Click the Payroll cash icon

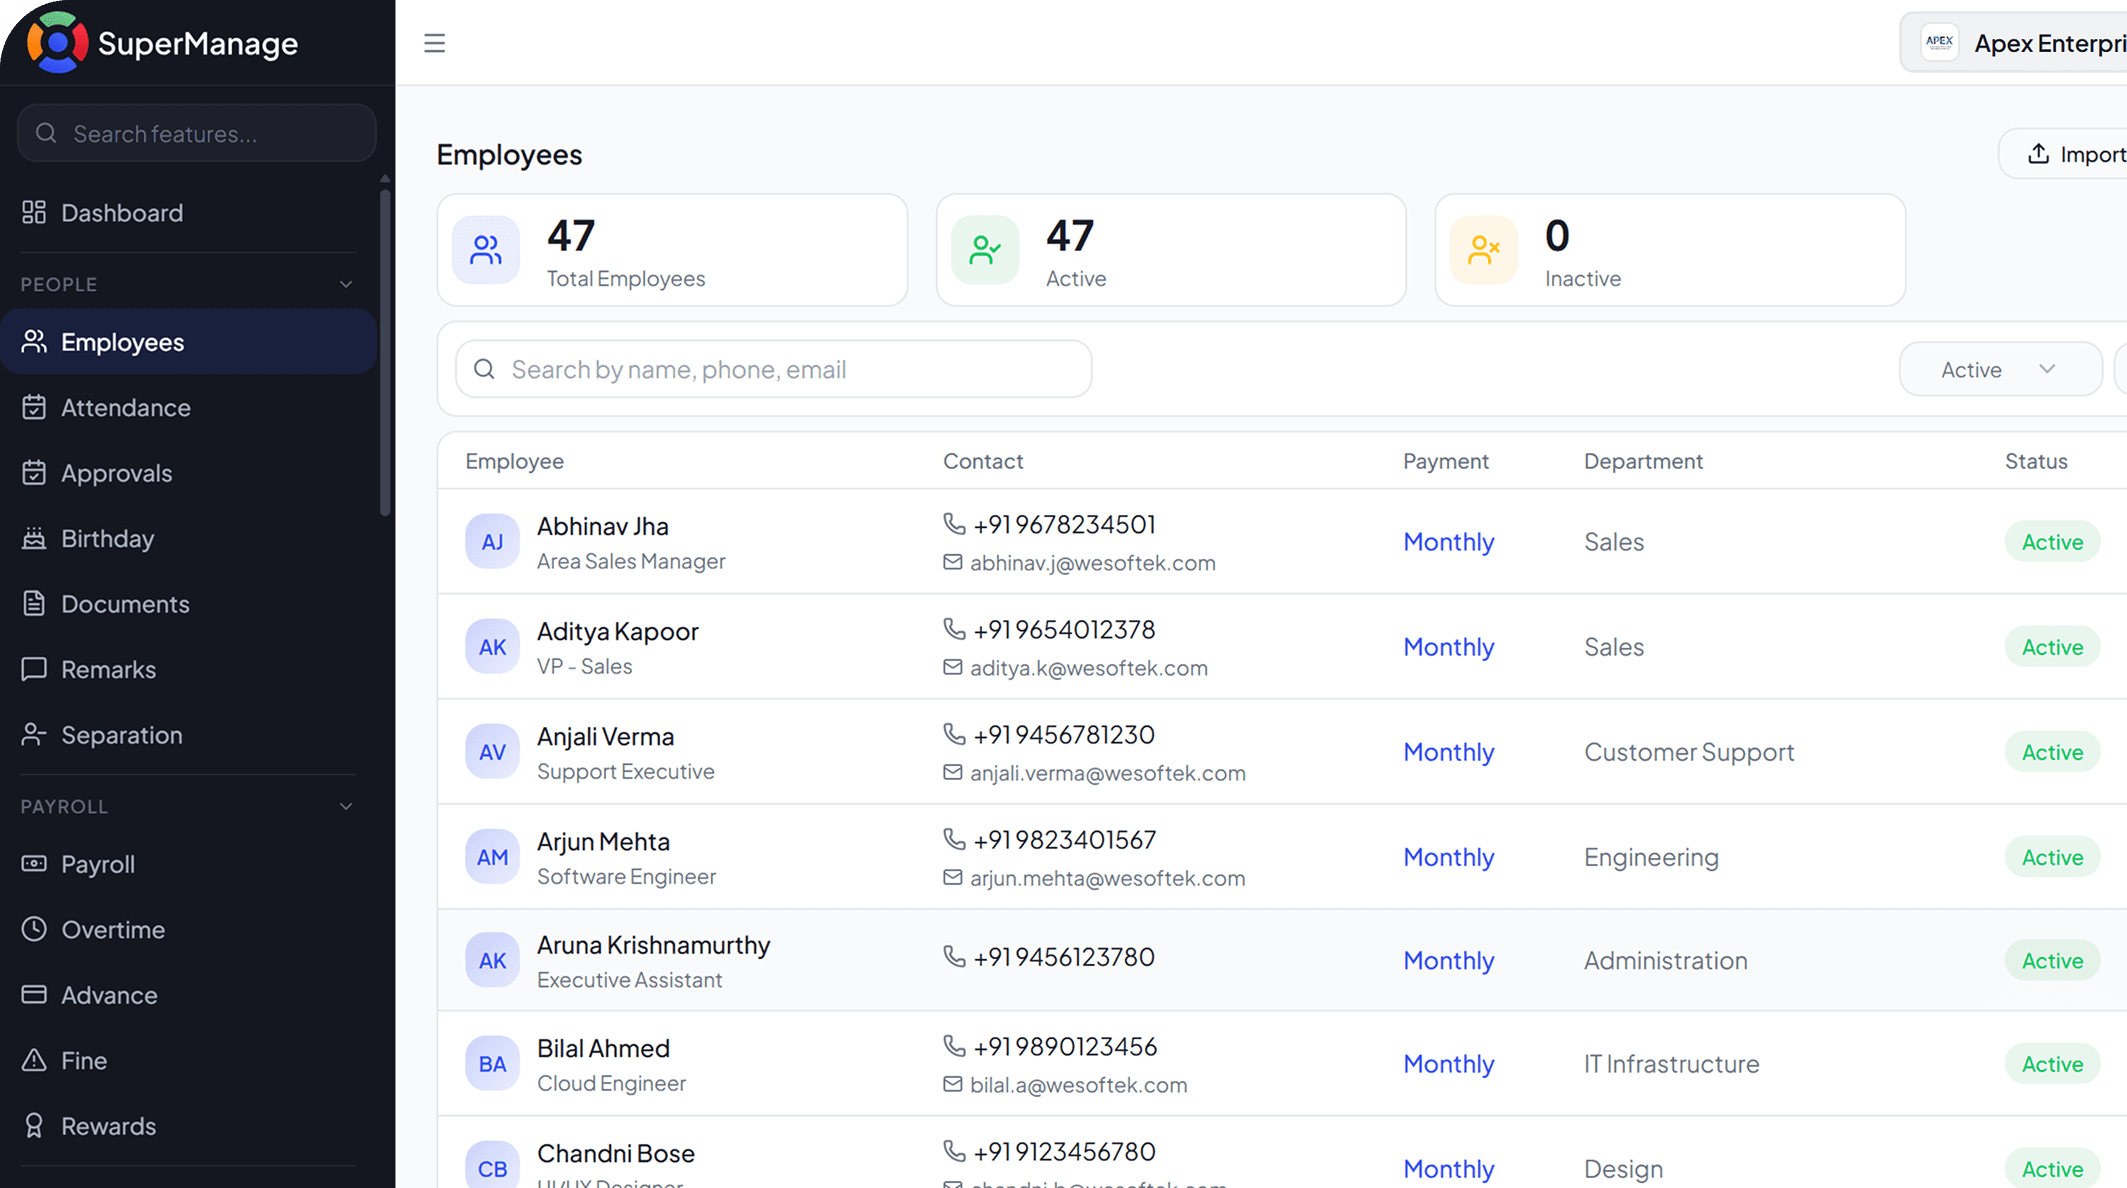(x=34, y=863)
